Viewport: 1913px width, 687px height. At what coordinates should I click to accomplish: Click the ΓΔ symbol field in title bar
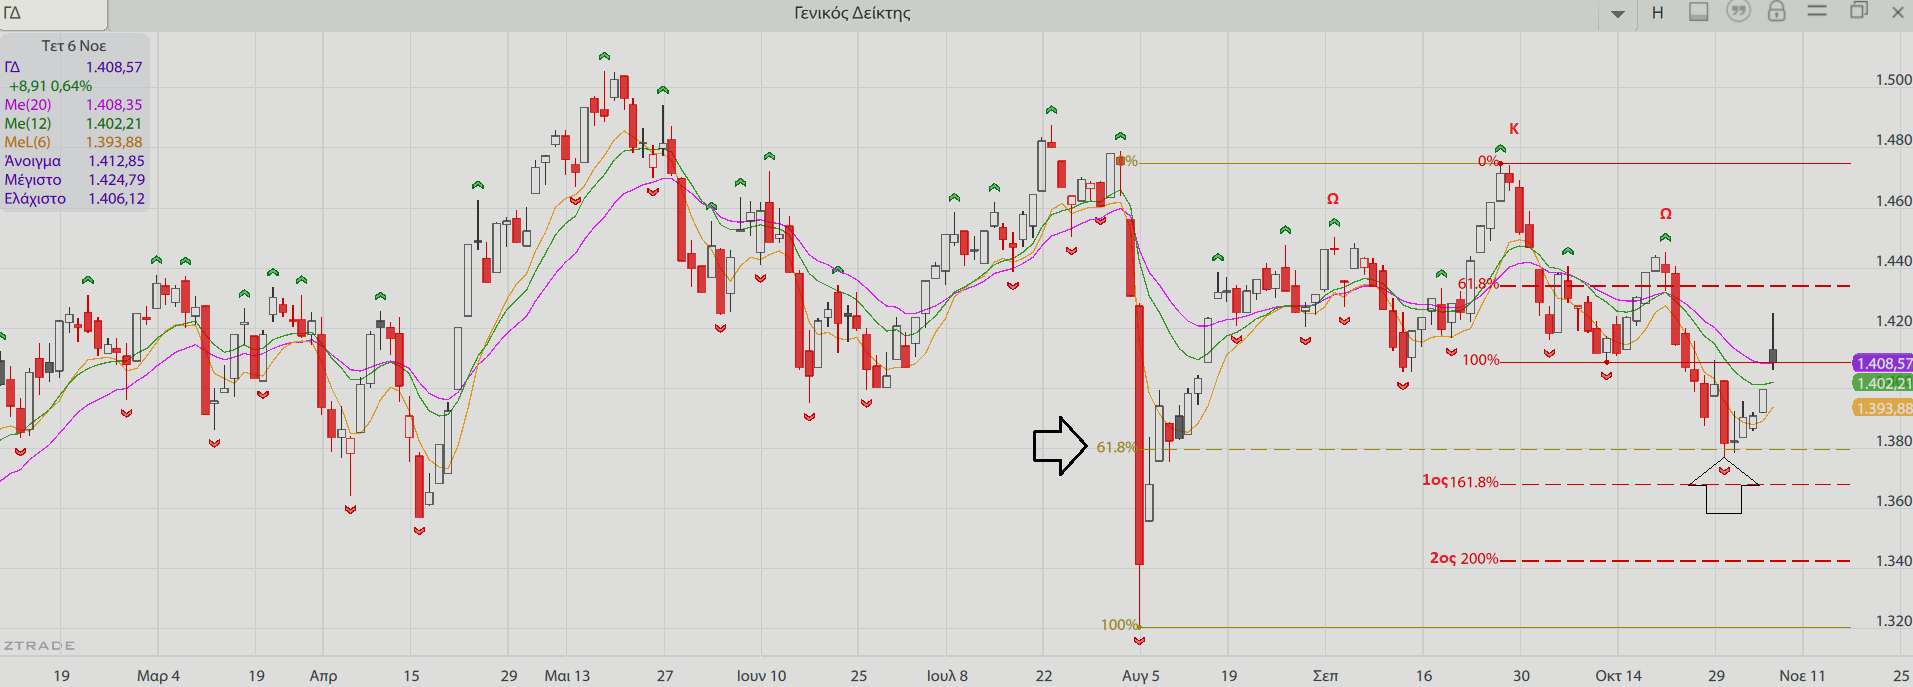point(54,14)
